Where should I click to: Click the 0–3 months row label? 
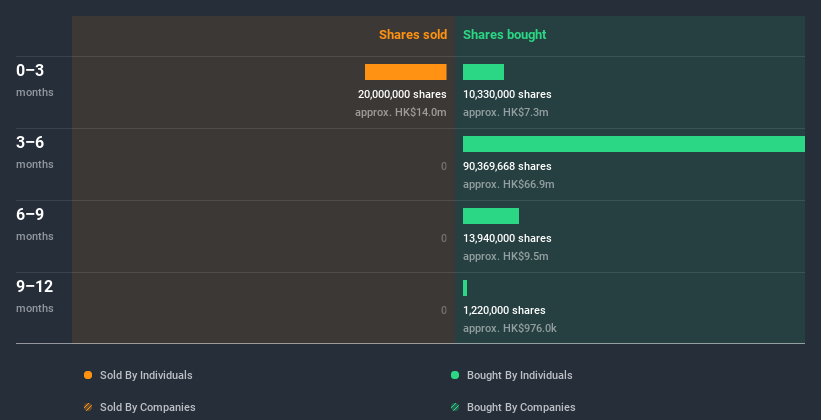pos(35,80)
